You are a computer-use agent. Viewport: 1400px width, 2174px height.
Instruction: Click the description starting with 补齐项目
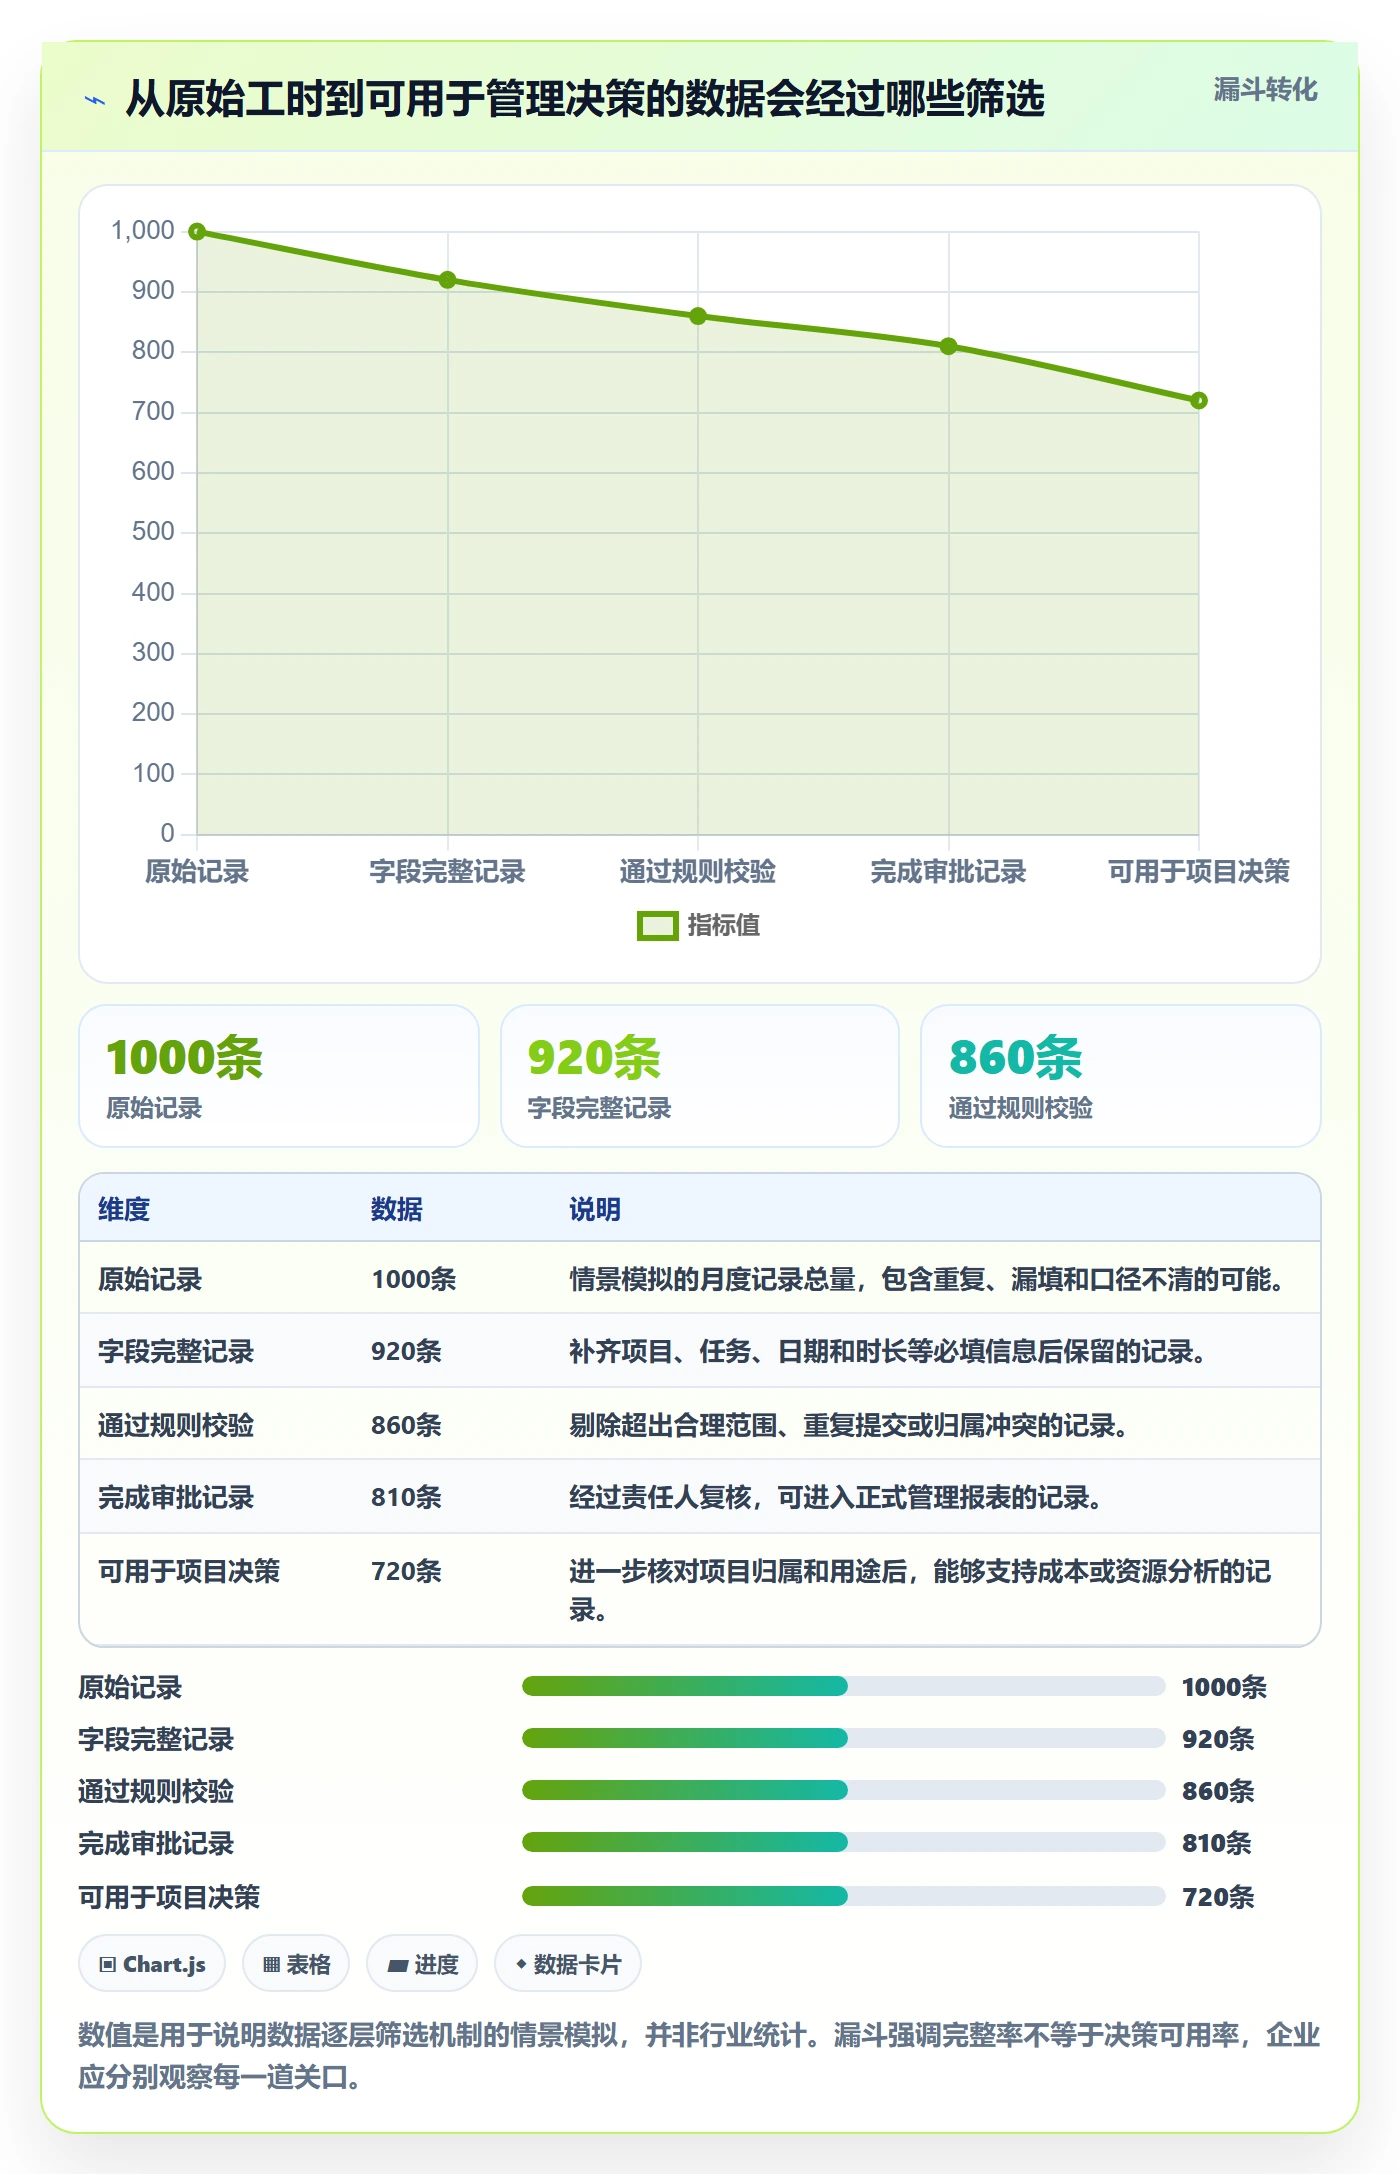[x=888, y=1351]
